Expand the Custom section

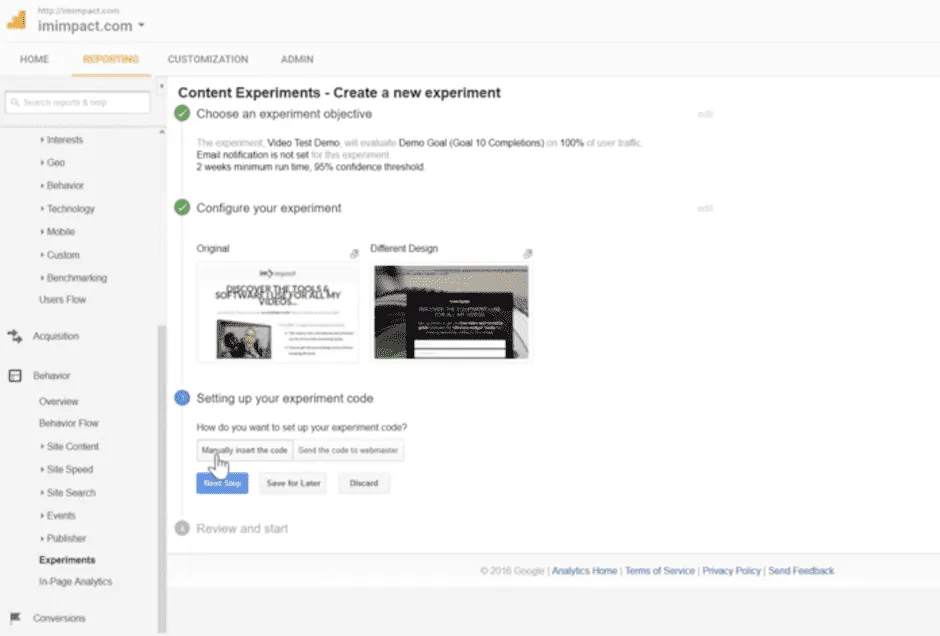[60, 255]
